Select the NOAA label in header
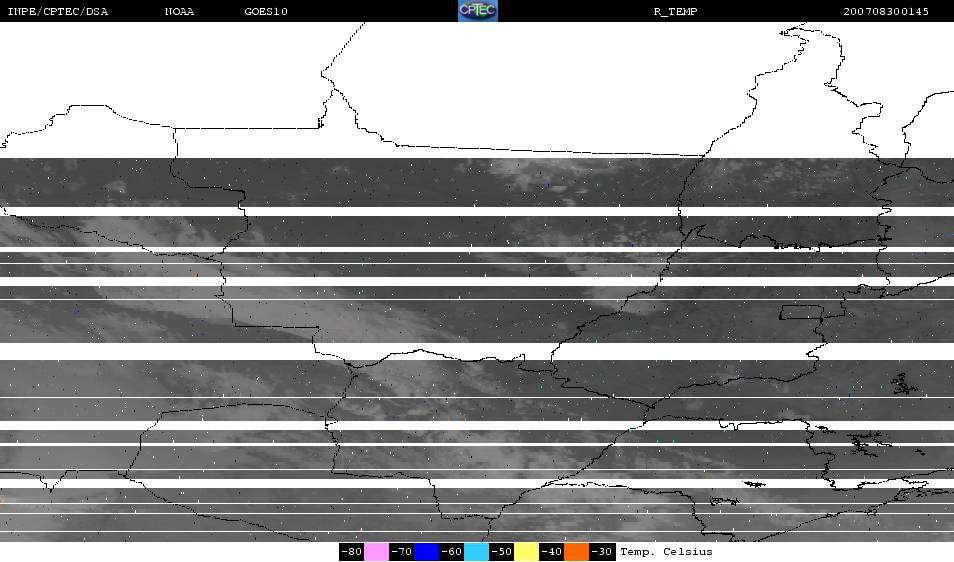Viewport: 954px width, 562px height. 179,12
